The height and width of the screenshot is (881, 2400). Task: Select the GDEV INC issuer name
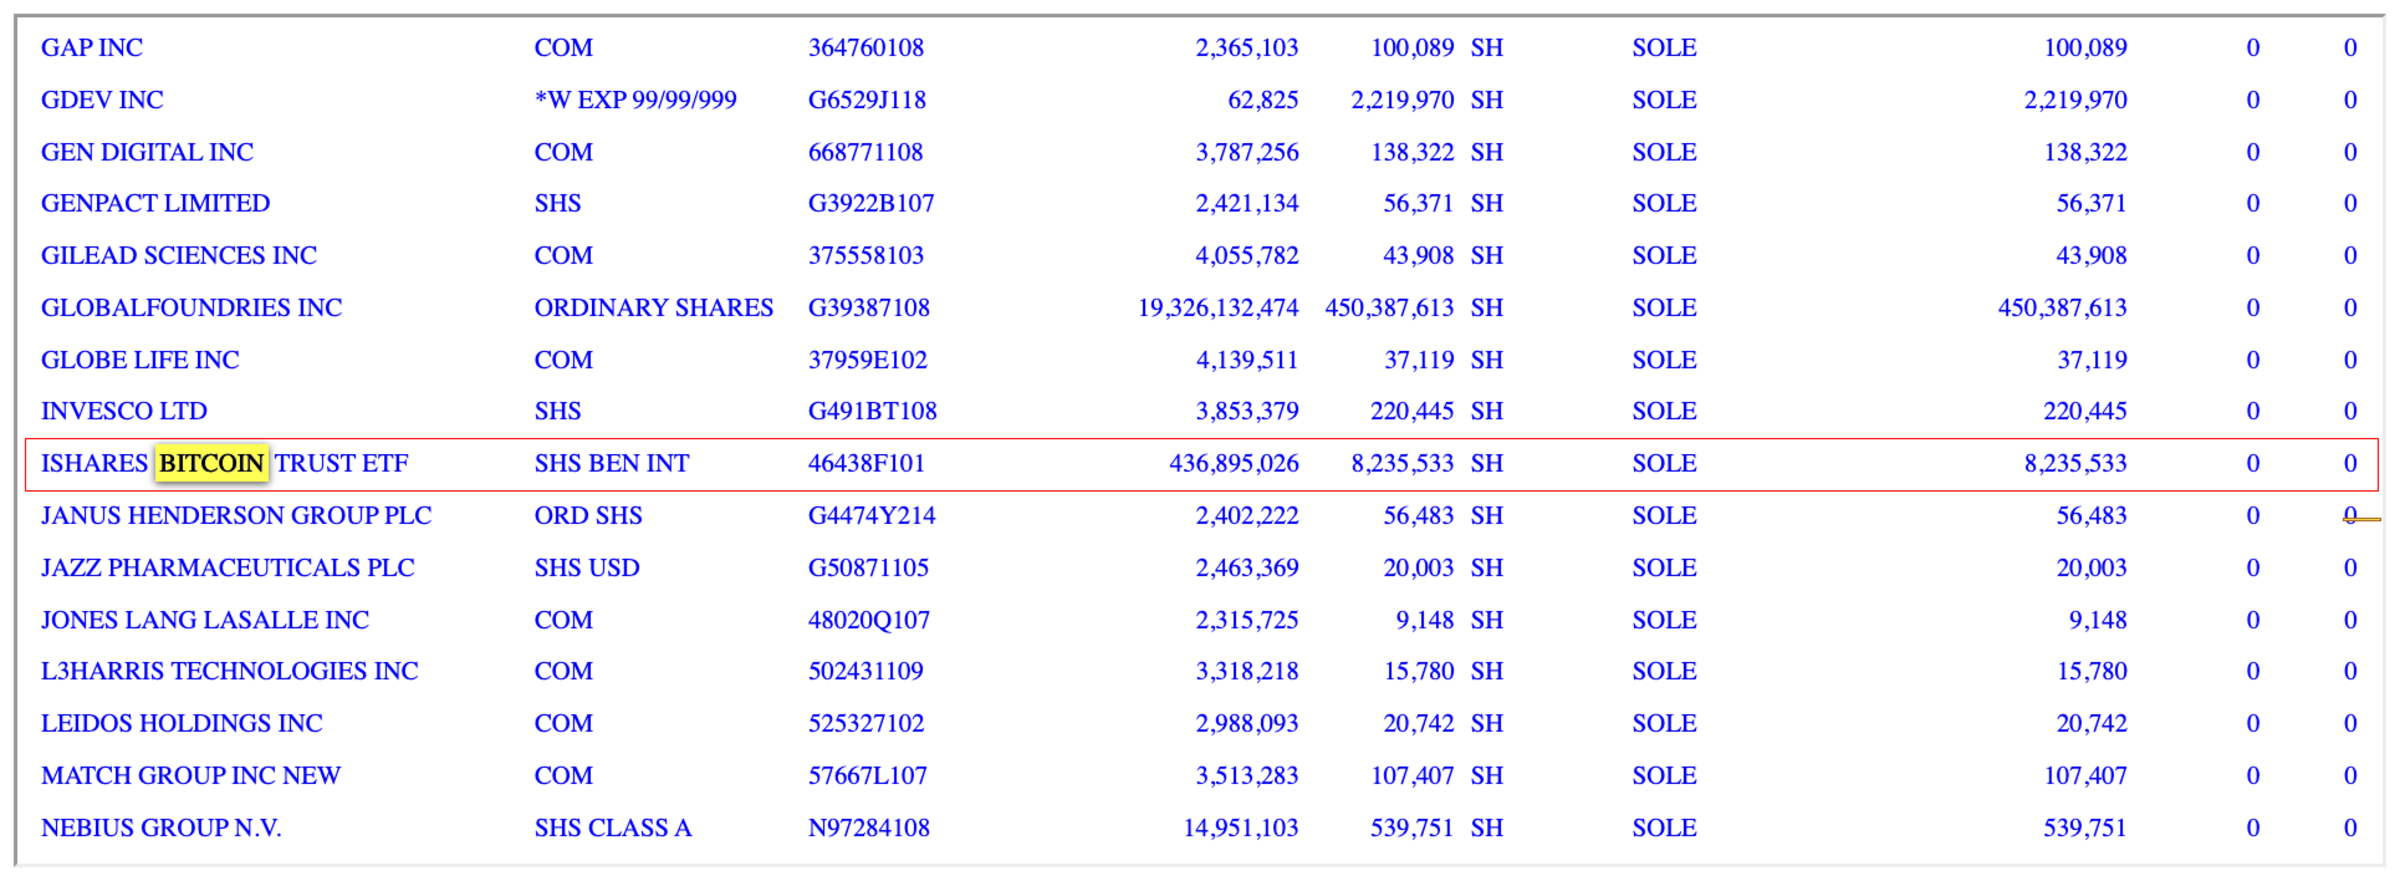click(102, 100)
